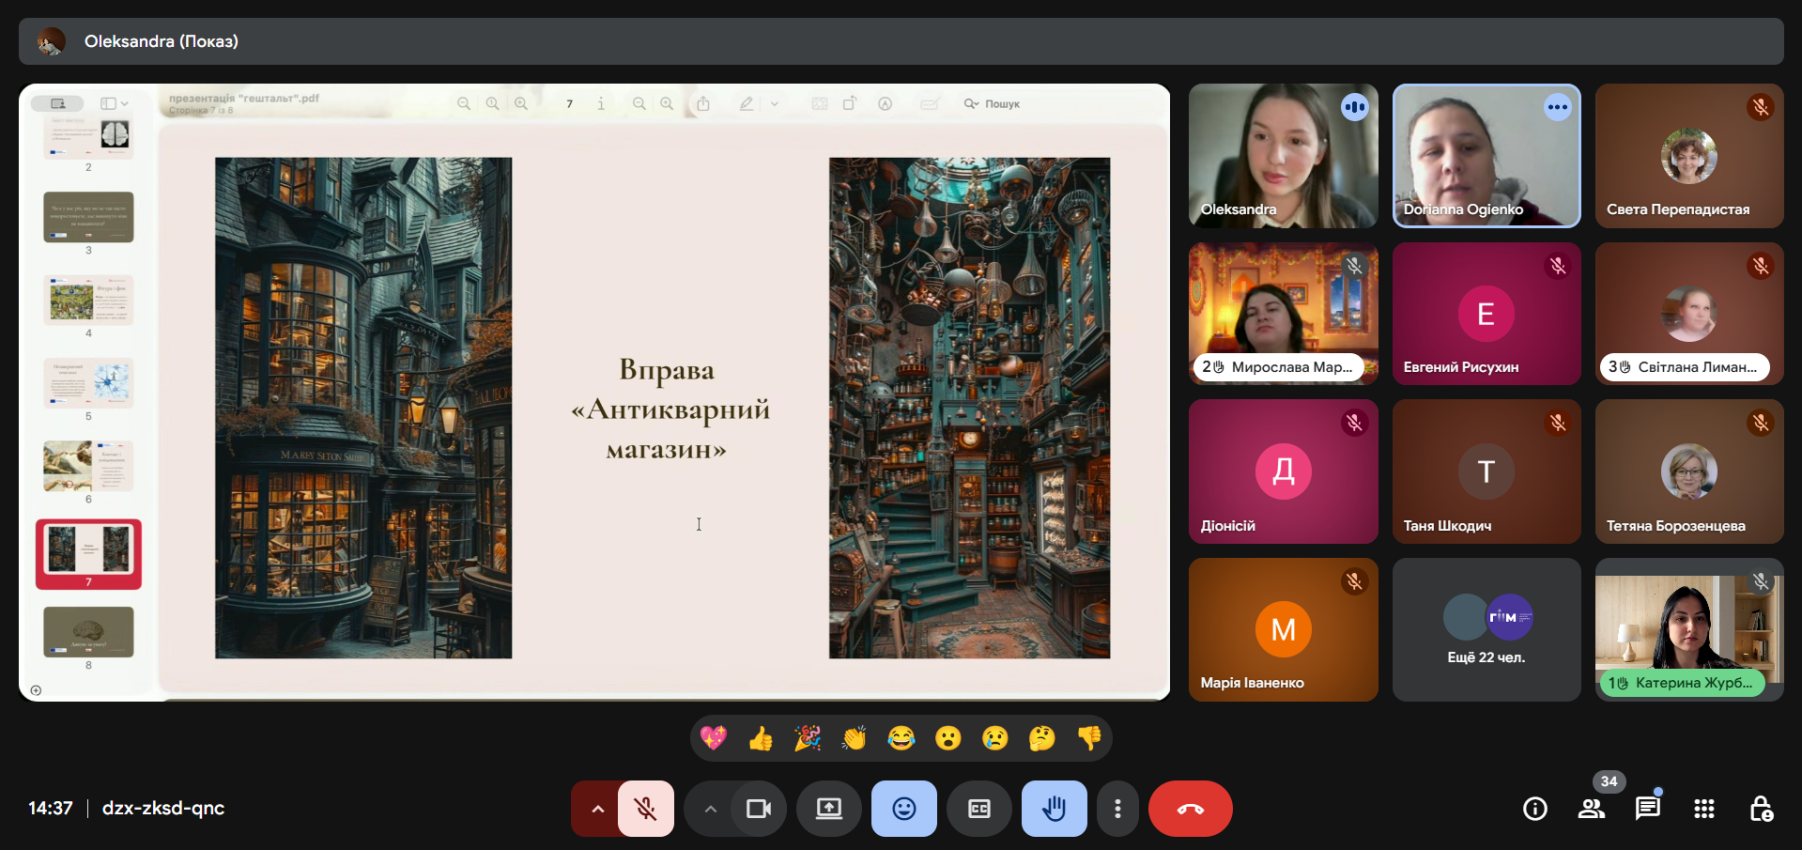
Task: Open meeting details info icon
Action: [1535, 809]
